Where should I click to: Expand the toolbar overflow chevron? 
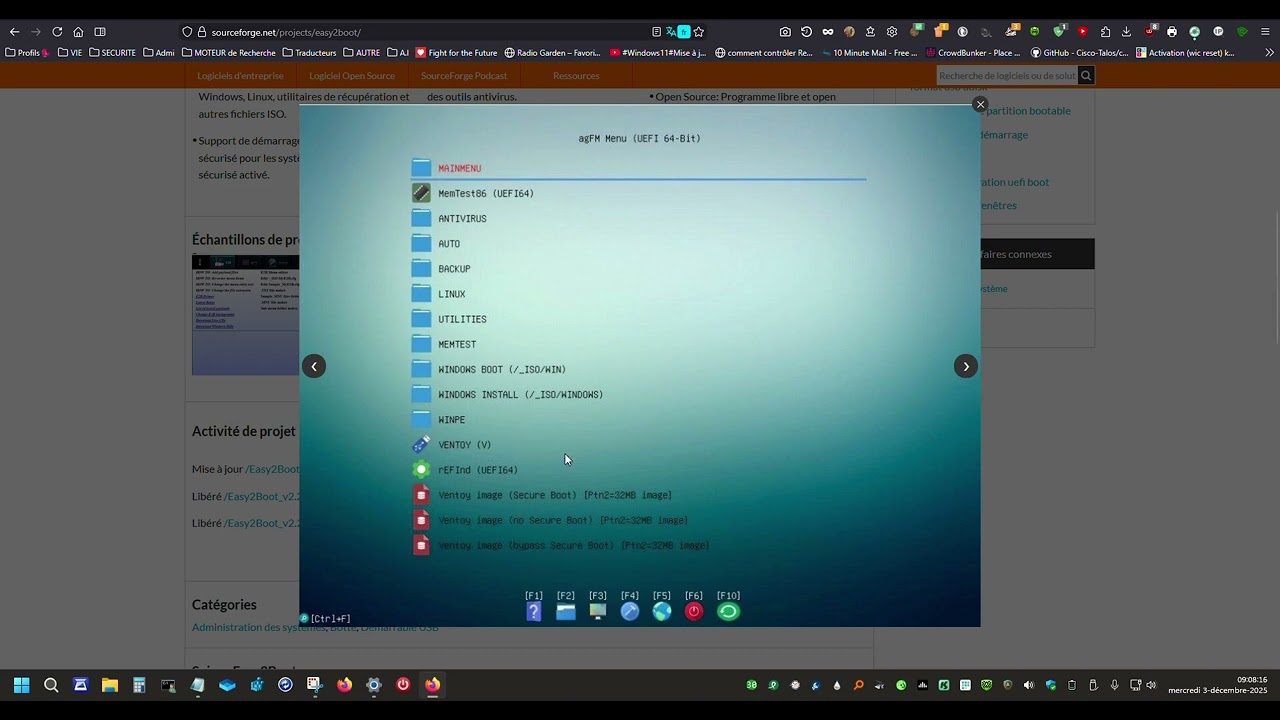click(x=1269, y=52)
